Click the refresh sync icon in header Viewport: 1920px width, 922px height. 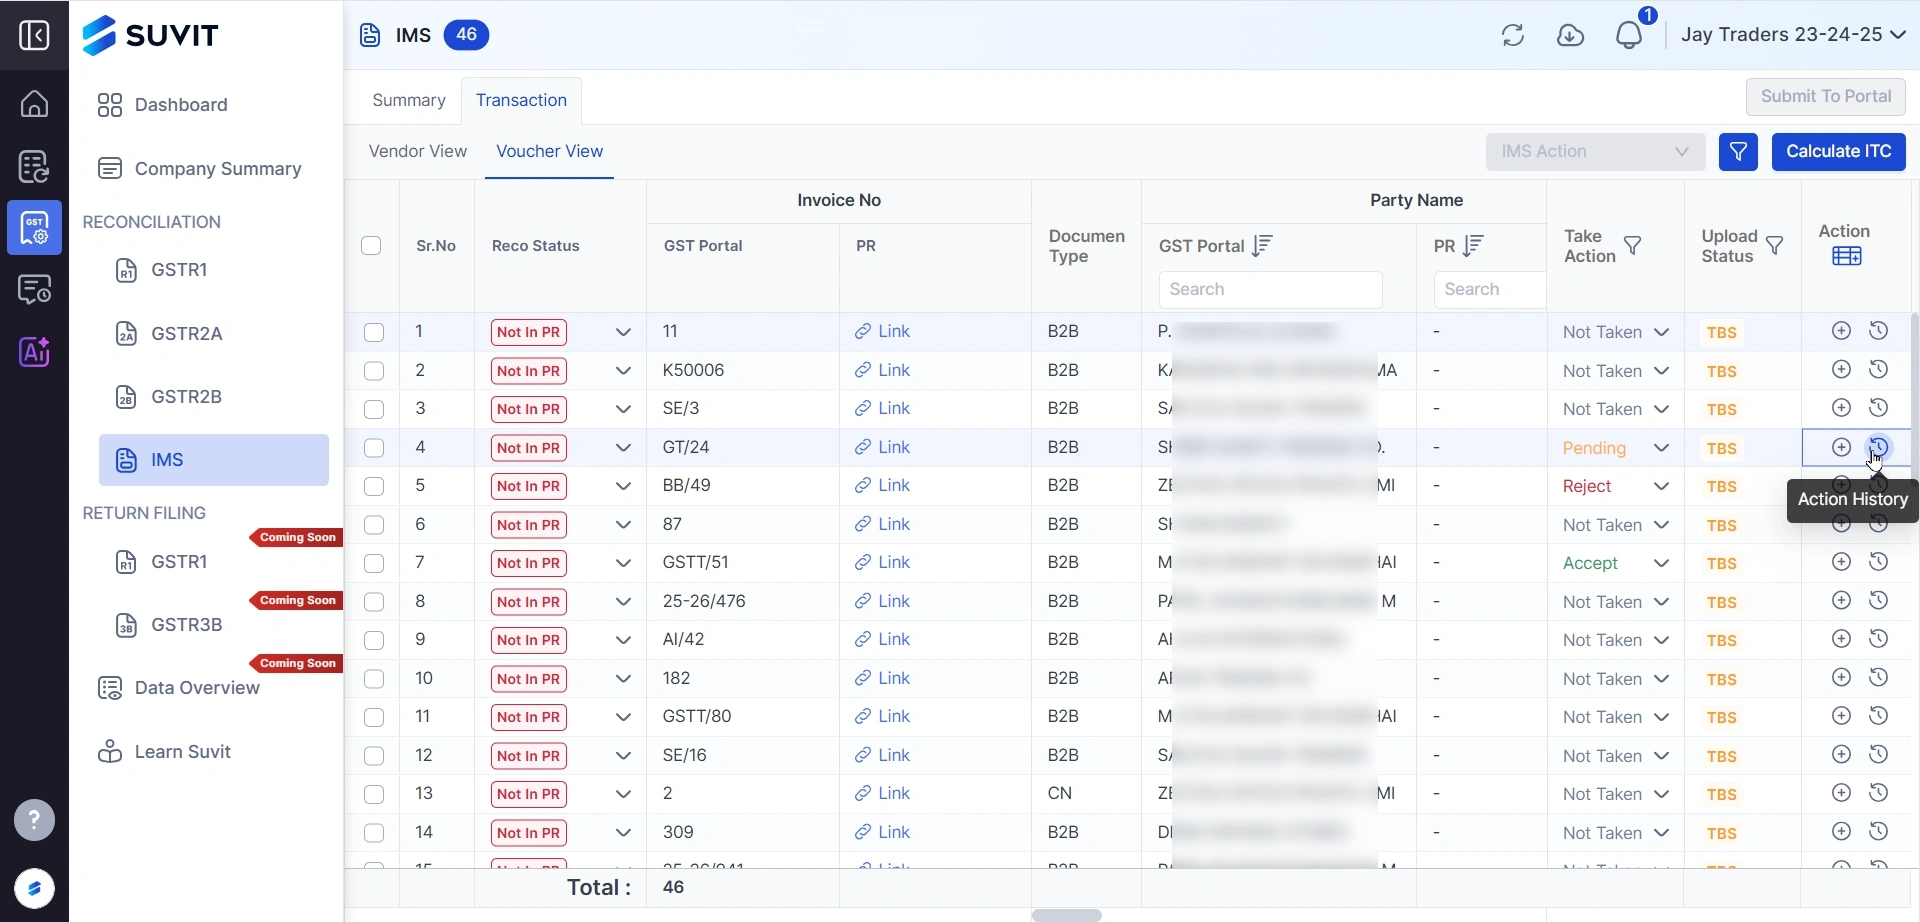click(x=1513, y=35)
